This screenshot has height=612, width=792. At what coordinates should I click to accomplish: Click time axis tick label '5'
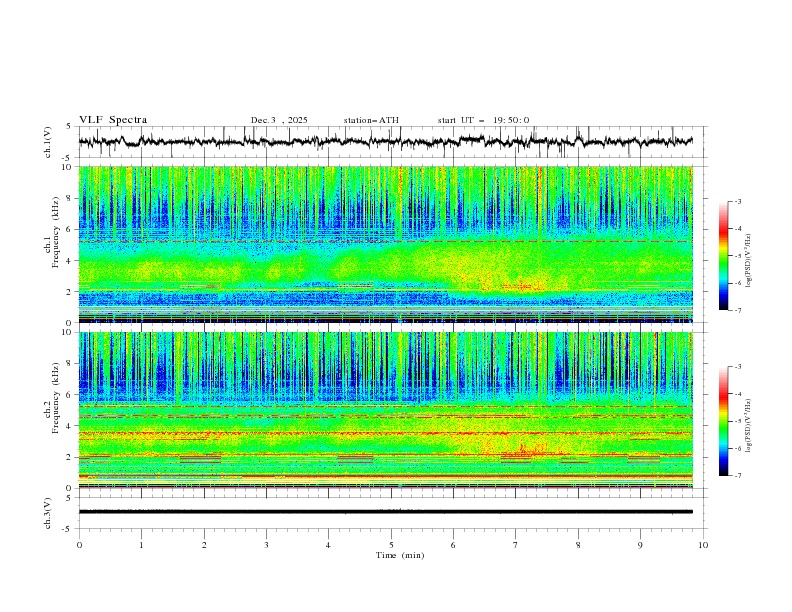391,545
